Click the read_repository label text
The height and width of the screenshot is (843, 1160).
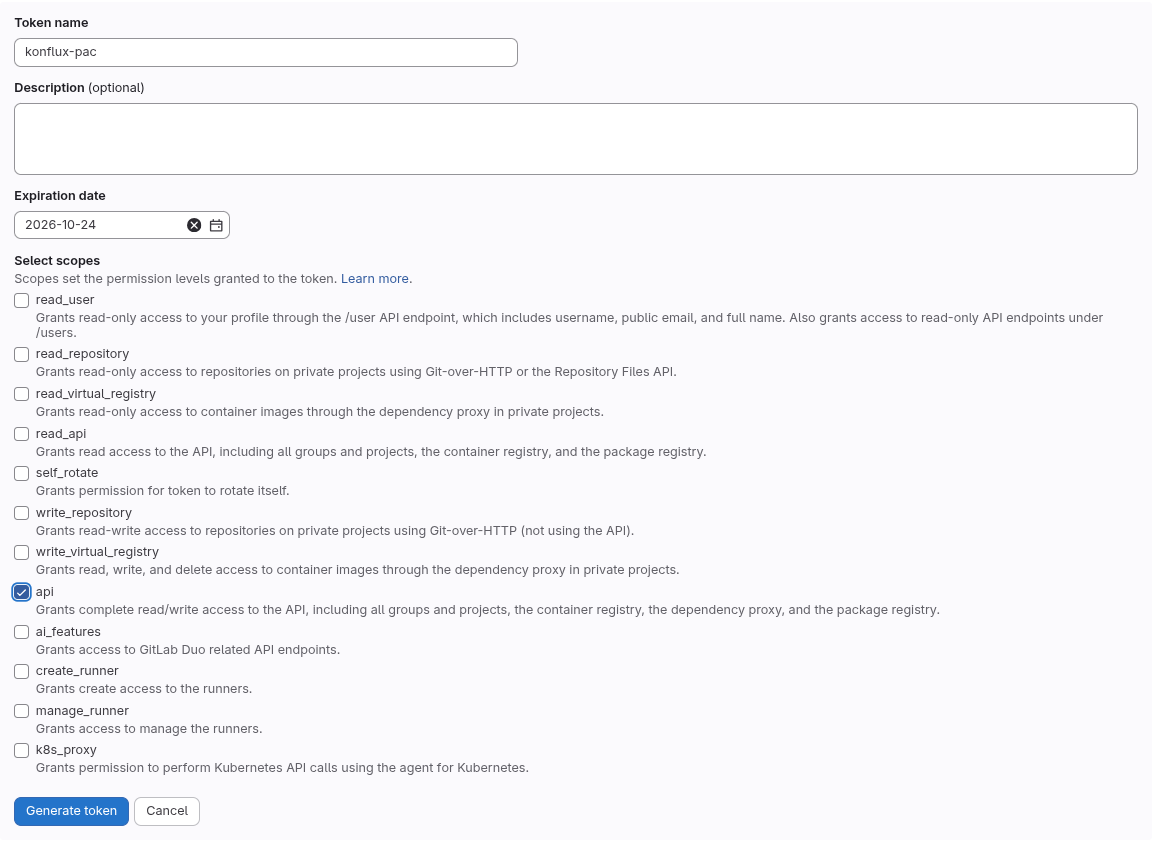(x=82, y=353)
